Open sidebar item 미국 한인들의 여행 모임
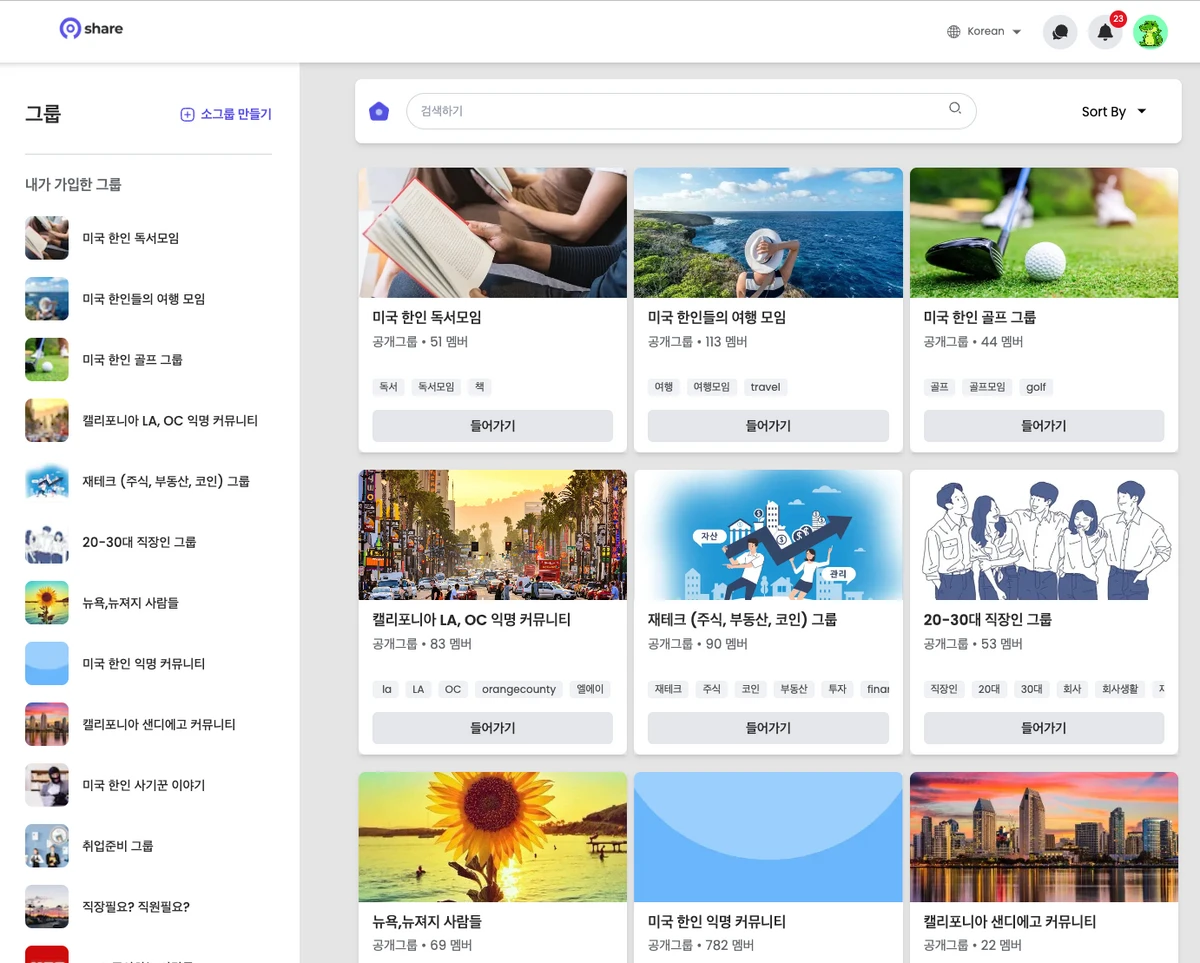1200x963 pixels. pyautogui.click(x=148, y=299)
